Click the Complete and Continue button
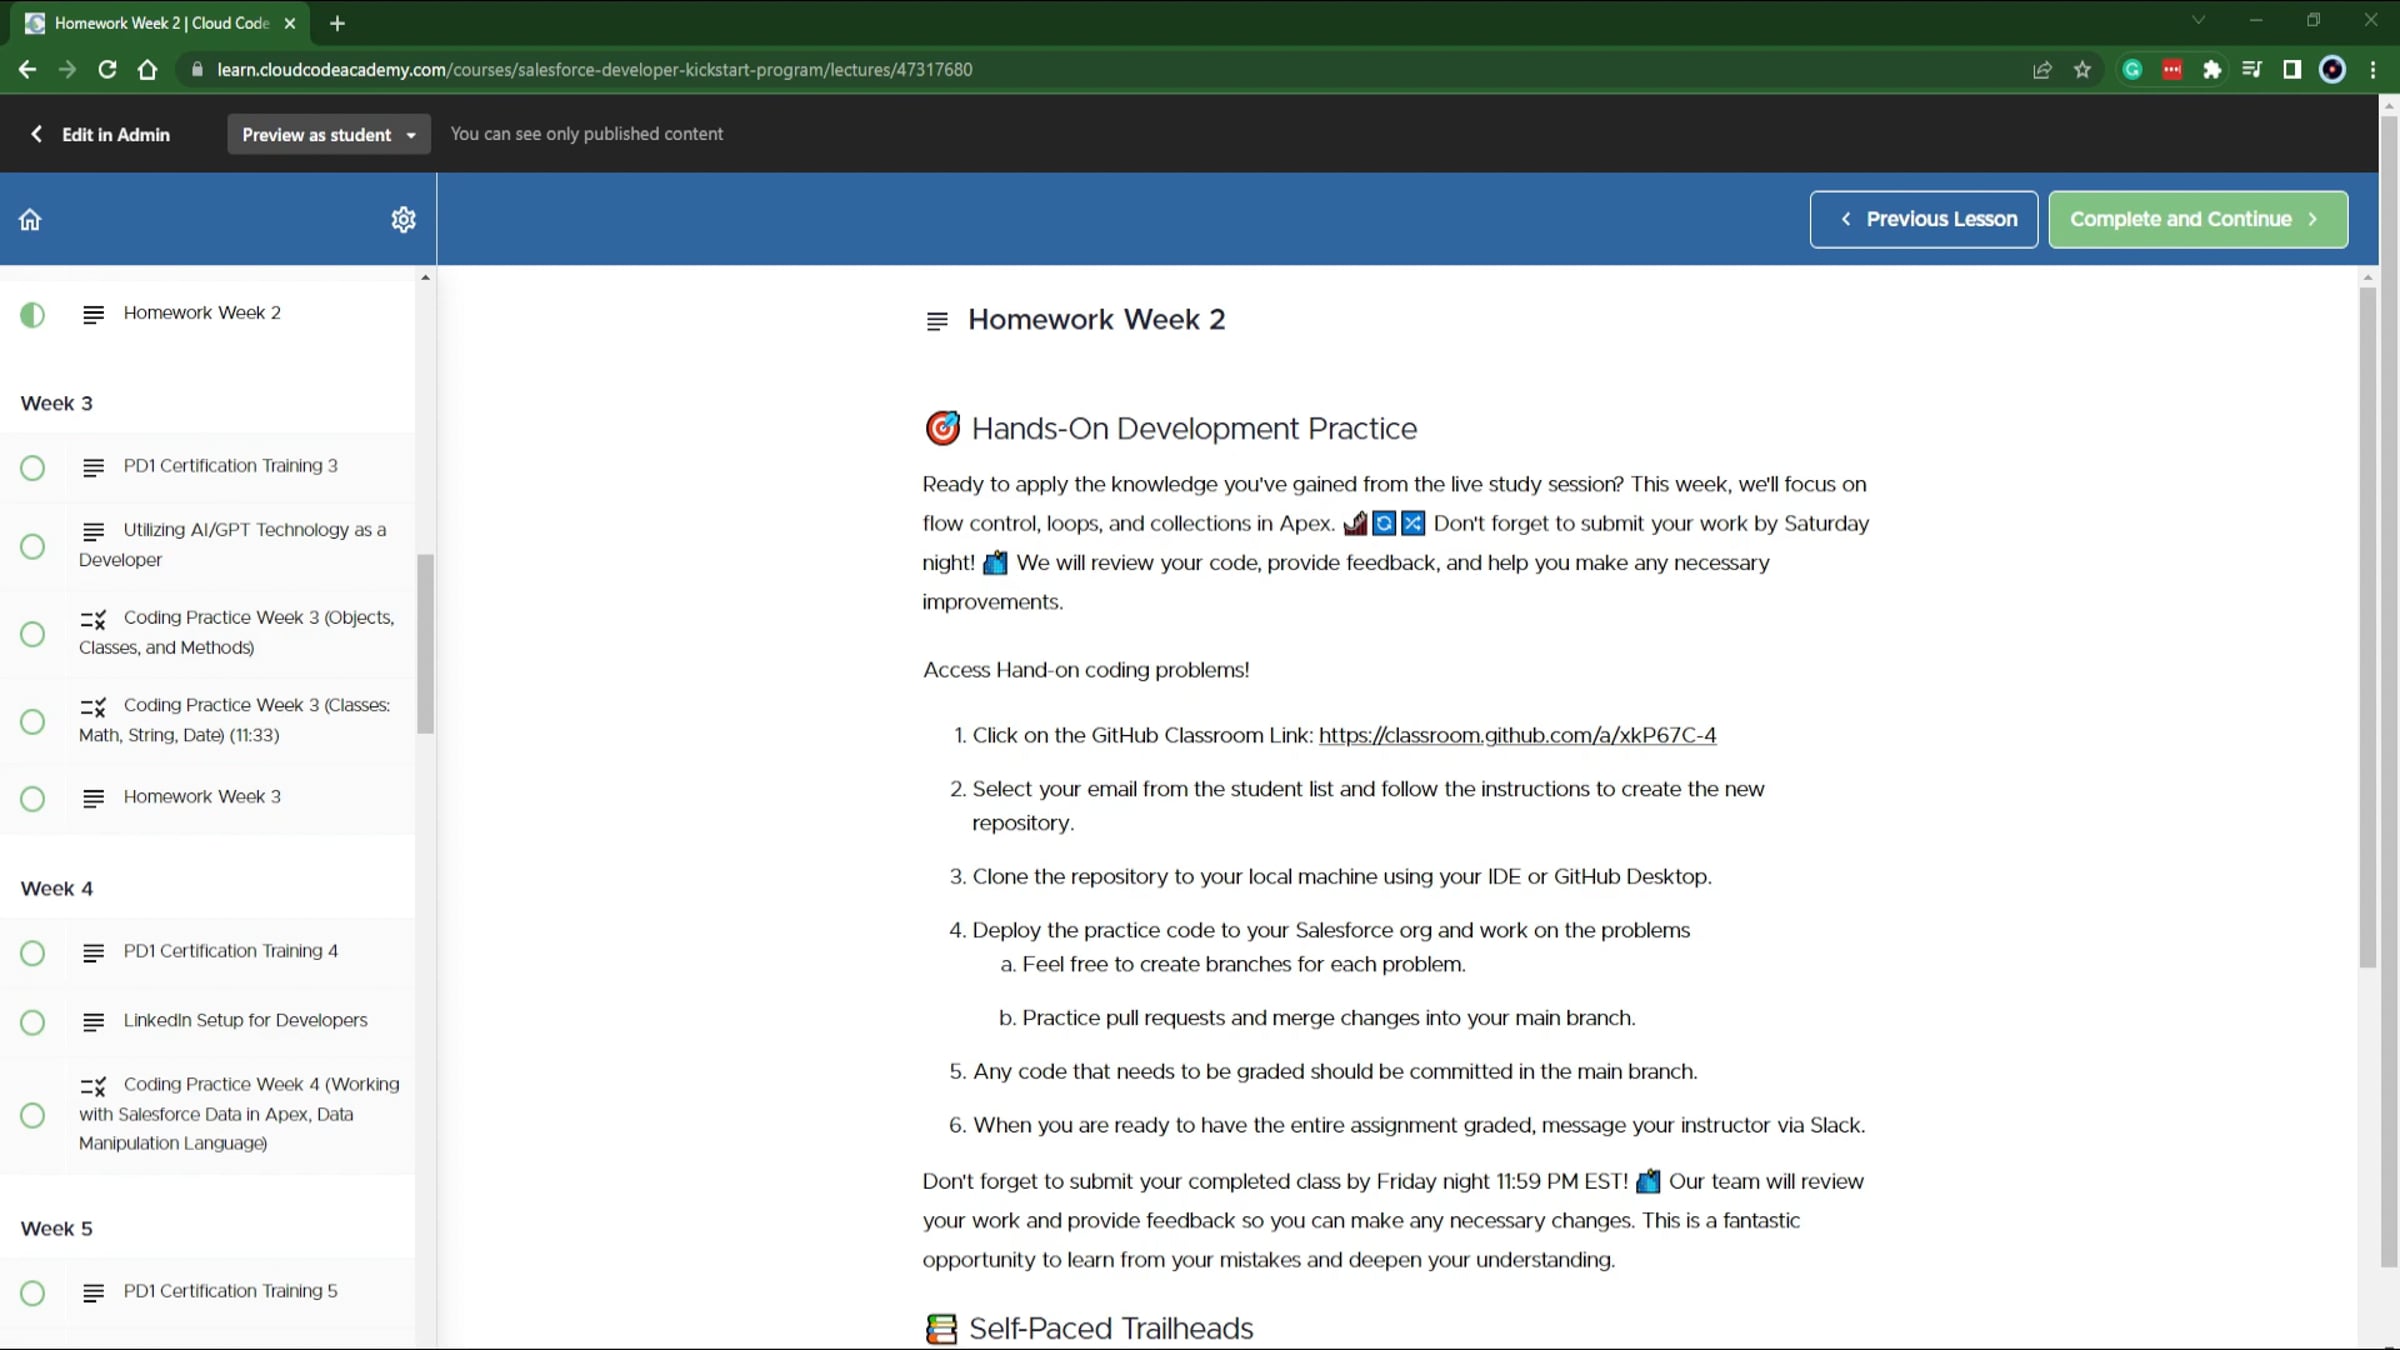 (2197, 219)
